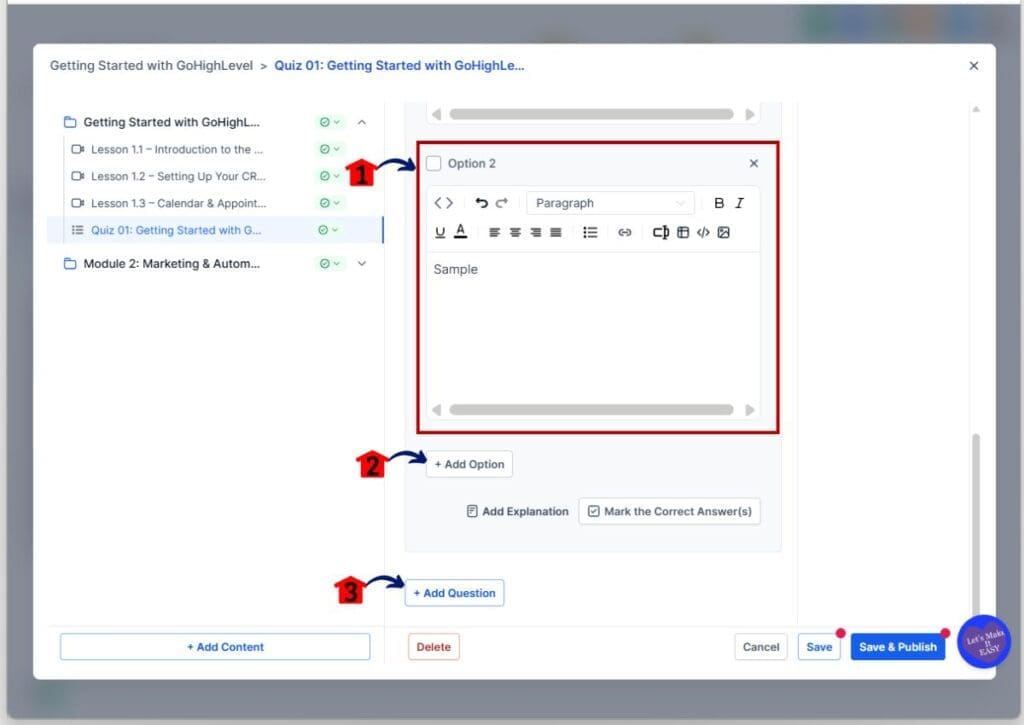Viewport: 1024px width, 725px height.
Task: Select Quiz 01 in the content tree
Action: 176,230
